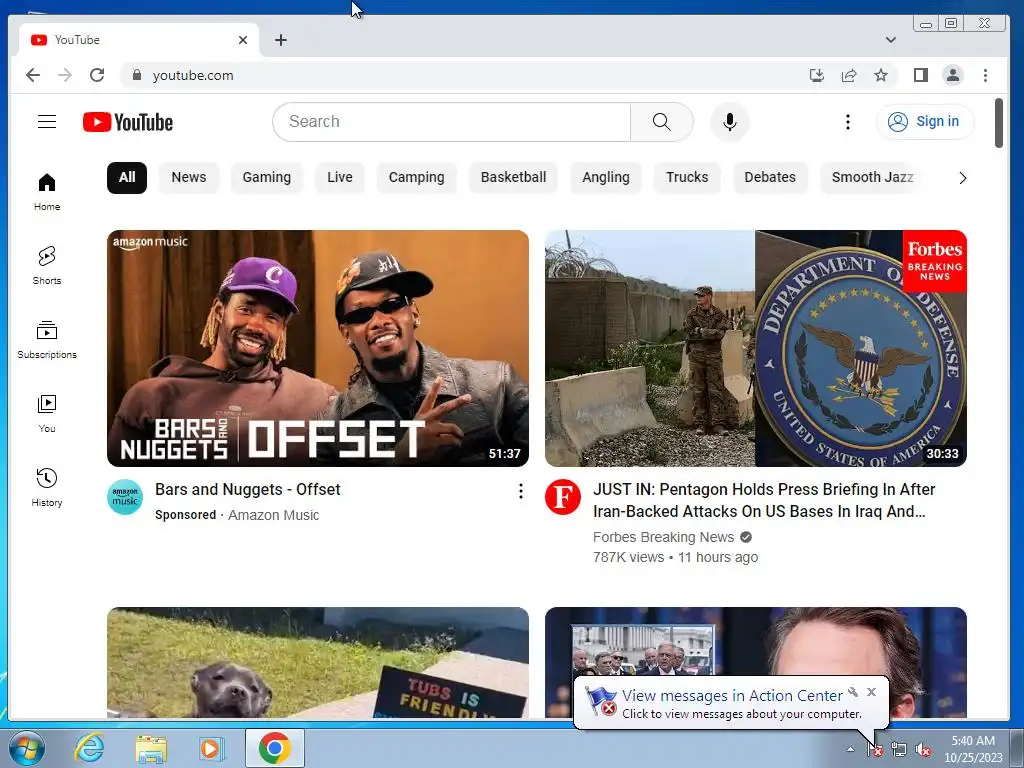
Task: Click browser back arrow
Action: (x=33, y=75)
